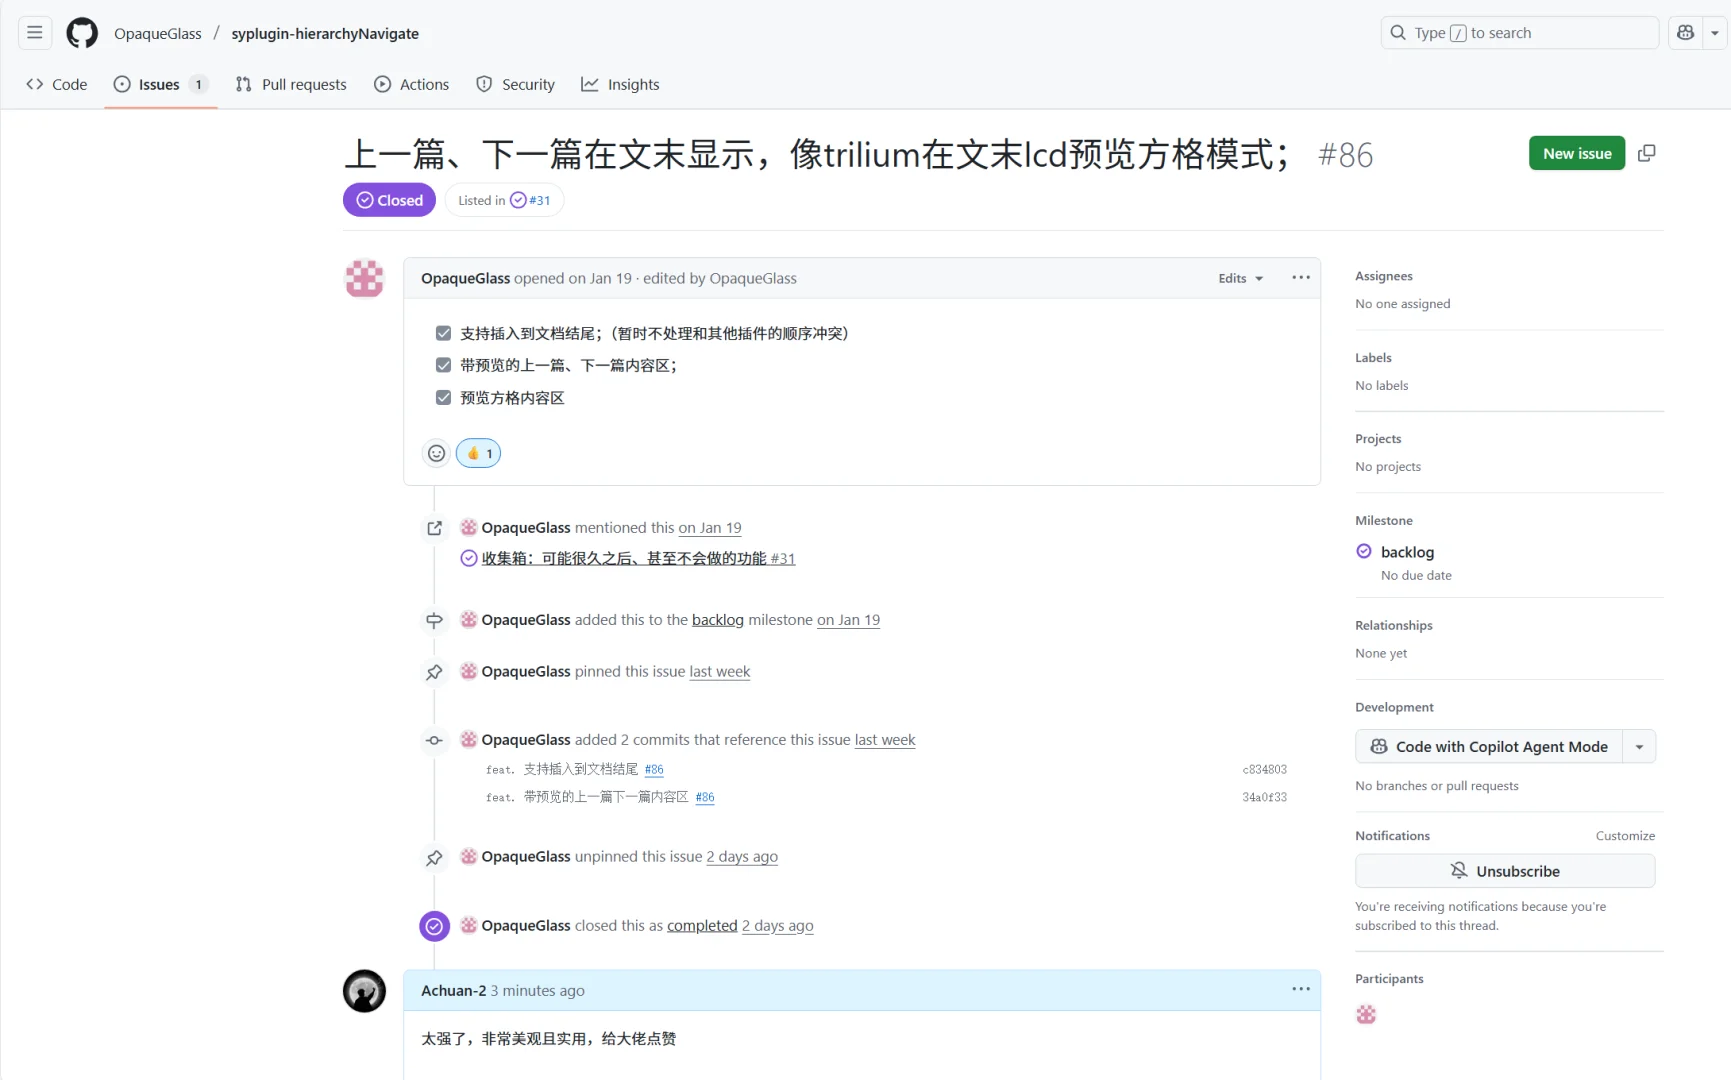Viewport: 1731px width, 1080px height.
Task: Click the search input field
Action: (x=1517, y=32)
